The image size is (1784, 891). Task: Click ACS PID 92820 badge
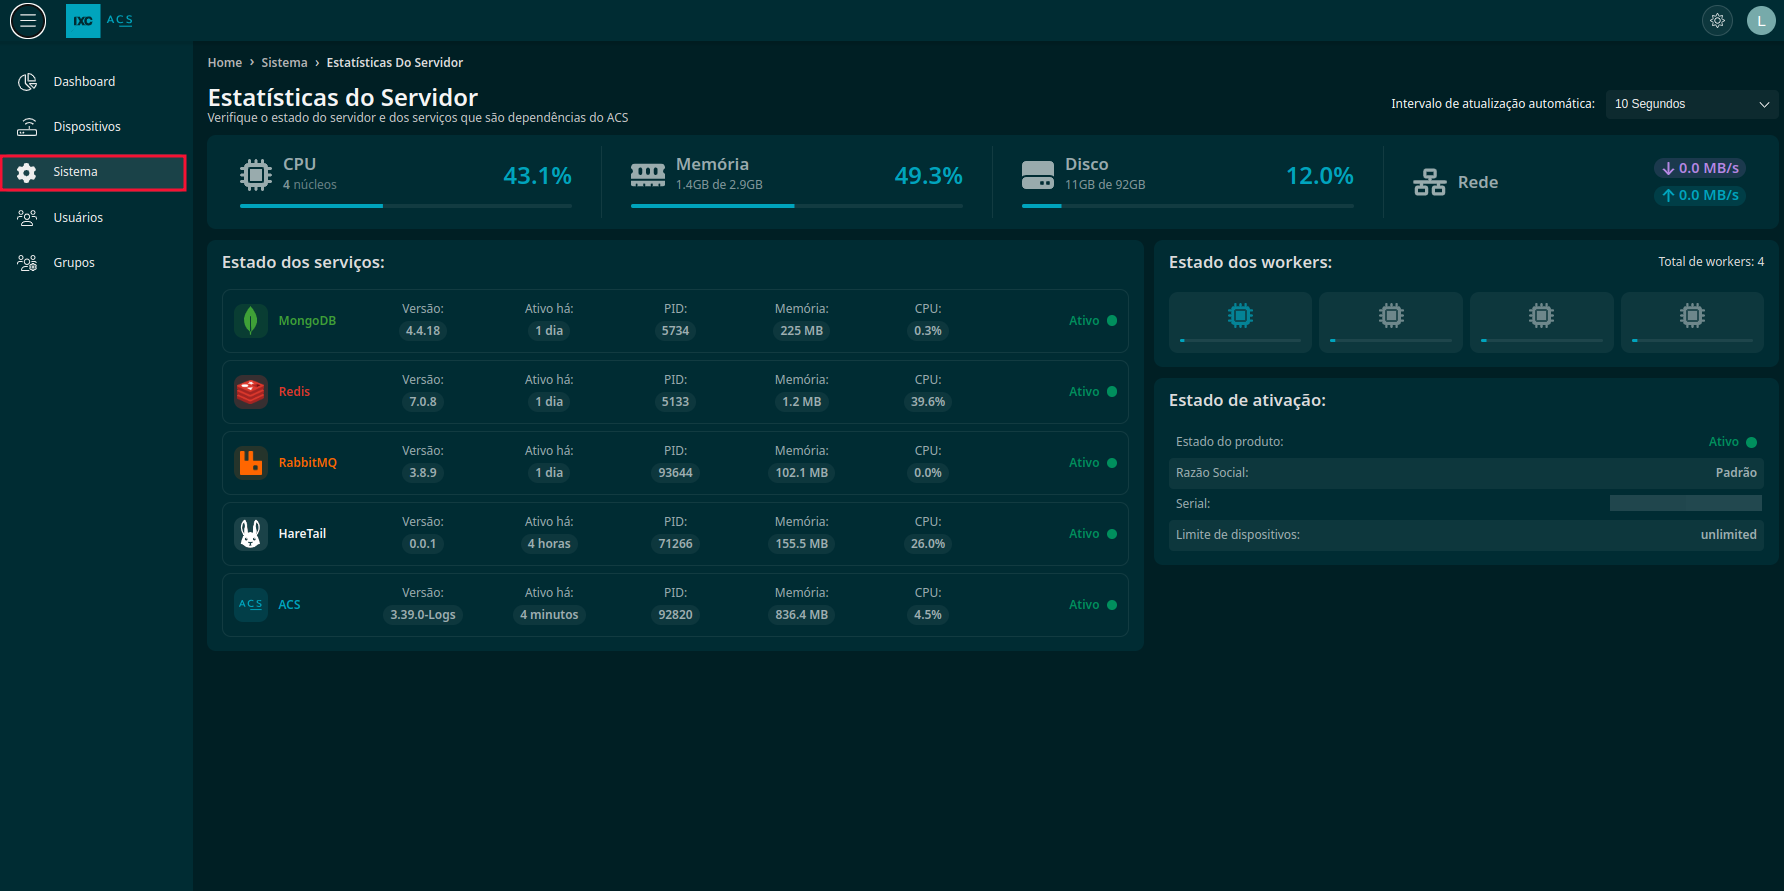point(675,615)
